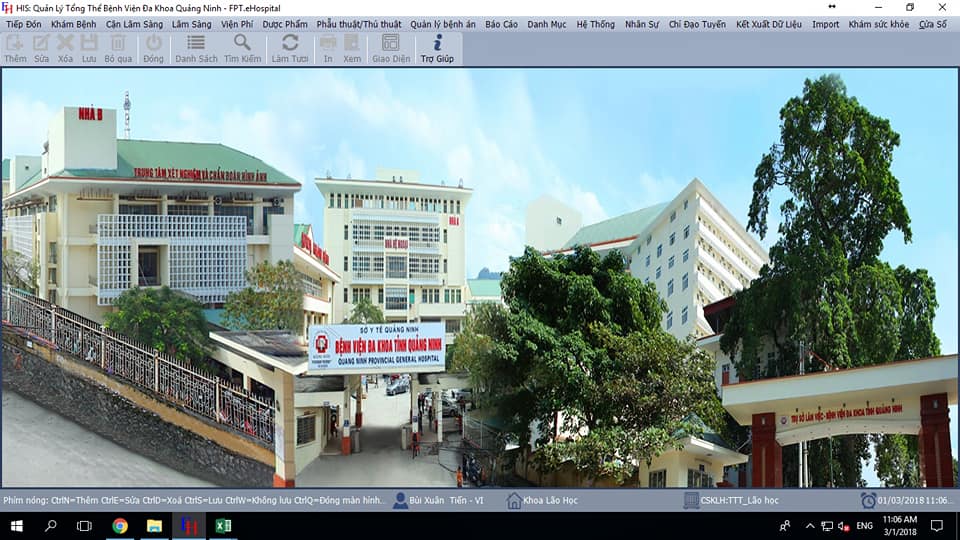Open the Viện Phí menu
Viewport: 960px width, 540px height.
tap(237, 24)
